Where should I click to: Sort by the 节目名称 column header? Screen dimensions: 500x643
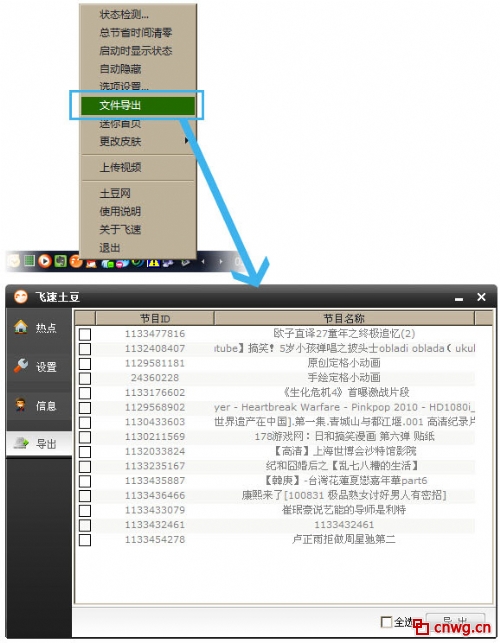pyautogui.click(x=344, y=318)
